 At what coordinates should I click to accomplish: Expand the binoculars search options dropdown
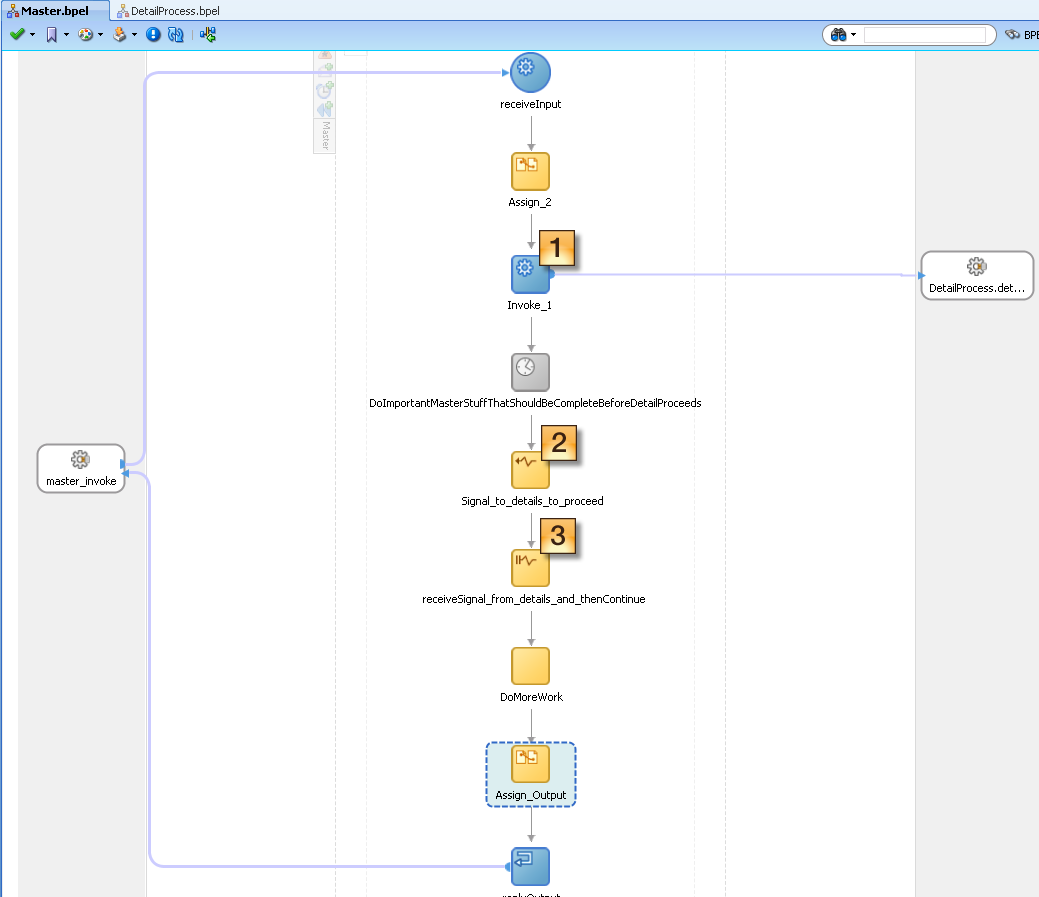point(853,35)
